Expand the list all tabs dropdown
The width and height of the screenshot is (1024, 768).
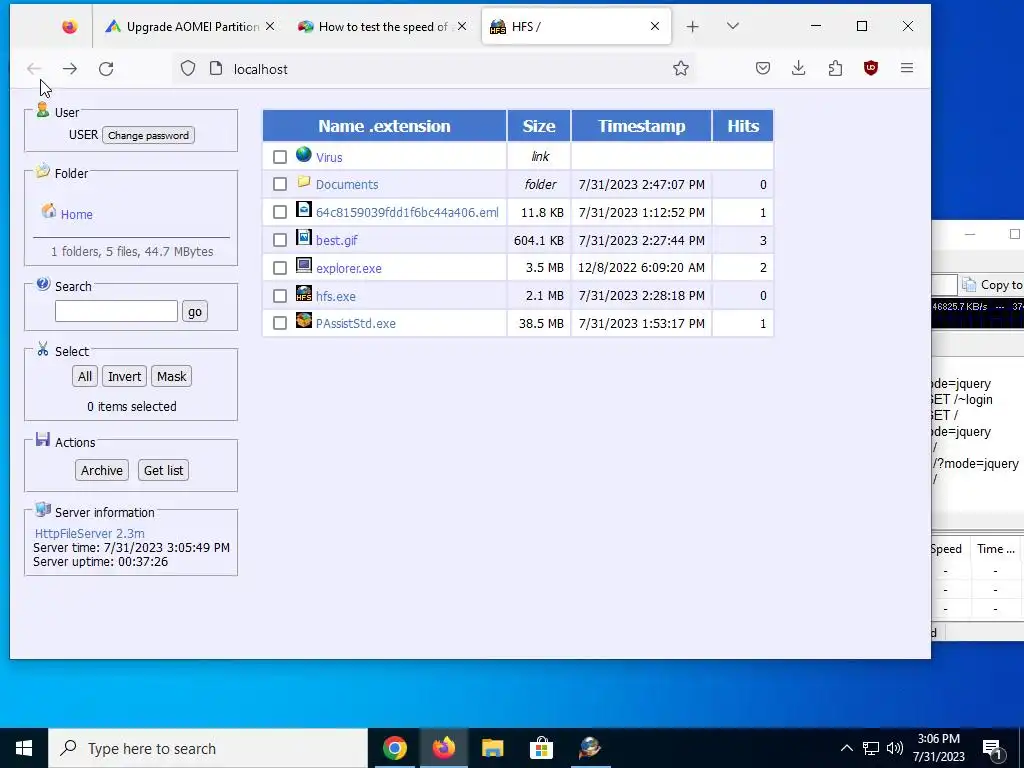click(733, 26)
